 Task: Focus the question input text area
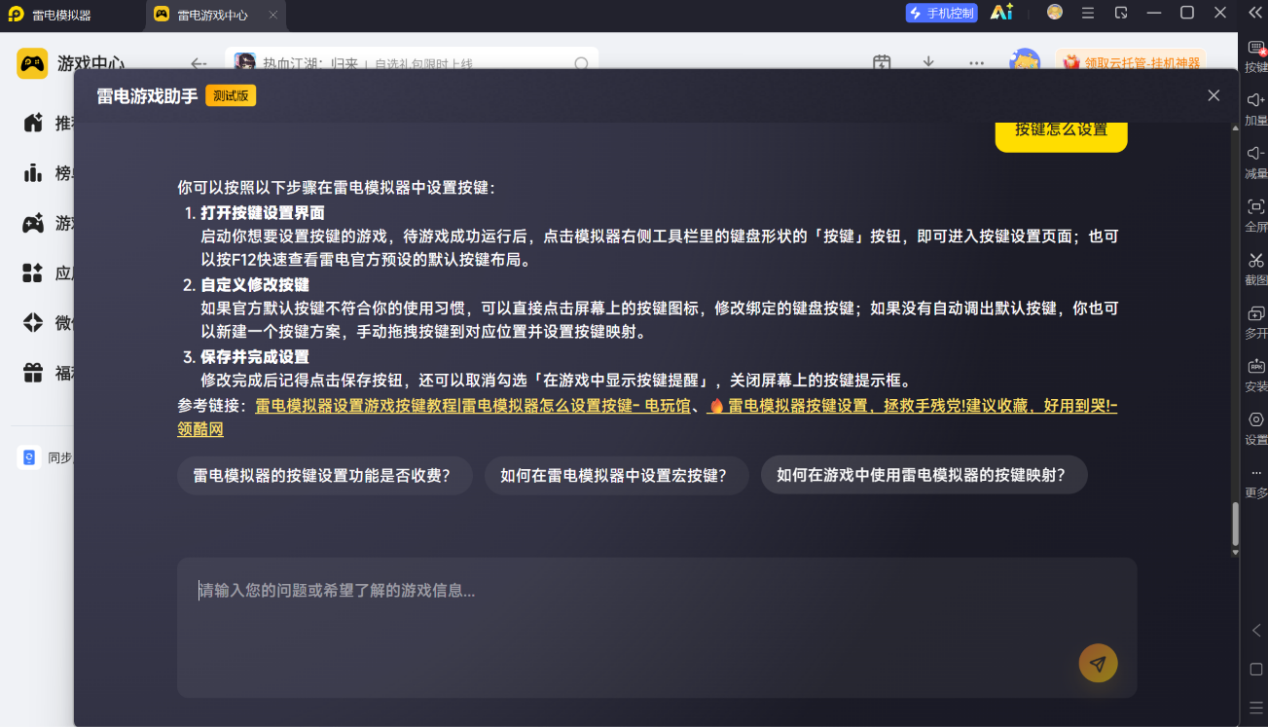click(657, 627)
